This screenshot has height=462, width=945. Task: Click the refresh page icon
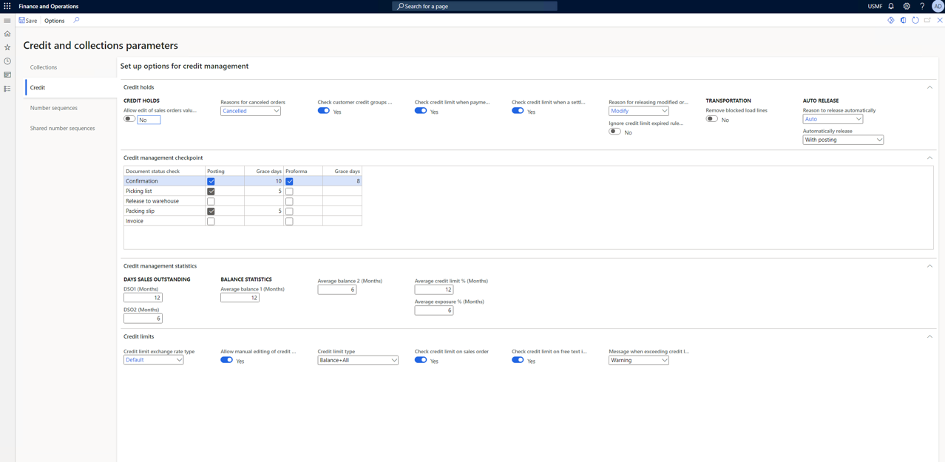coord(915,20)
